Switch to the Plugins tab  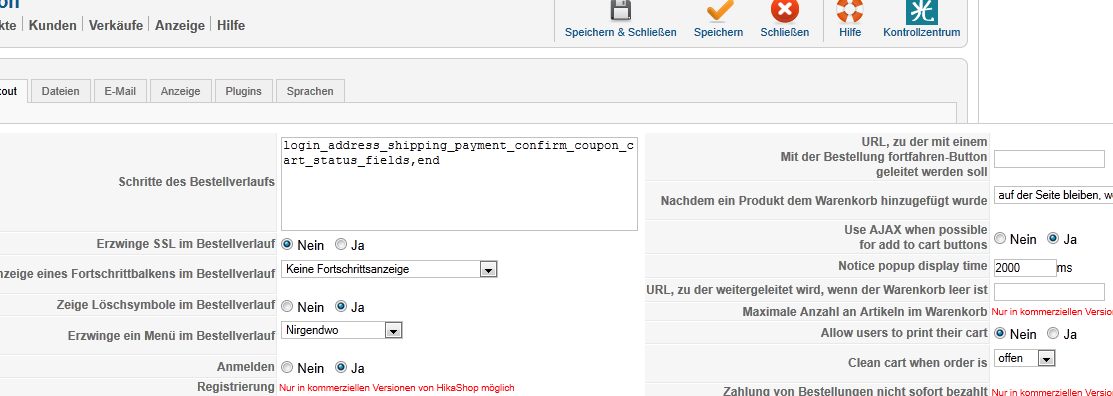pyautogui.click(x=243, y=91)
